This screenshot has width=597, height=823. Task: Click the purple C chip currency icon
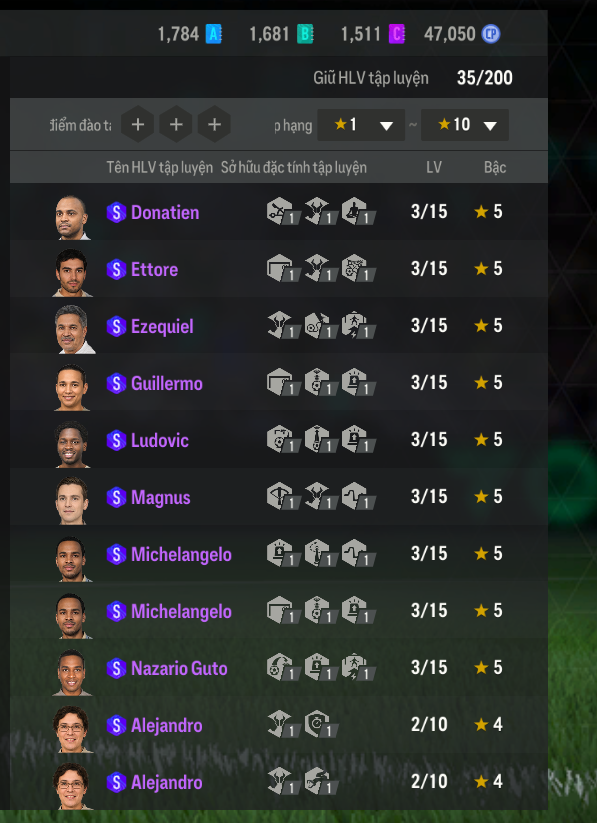pos(396,35)
